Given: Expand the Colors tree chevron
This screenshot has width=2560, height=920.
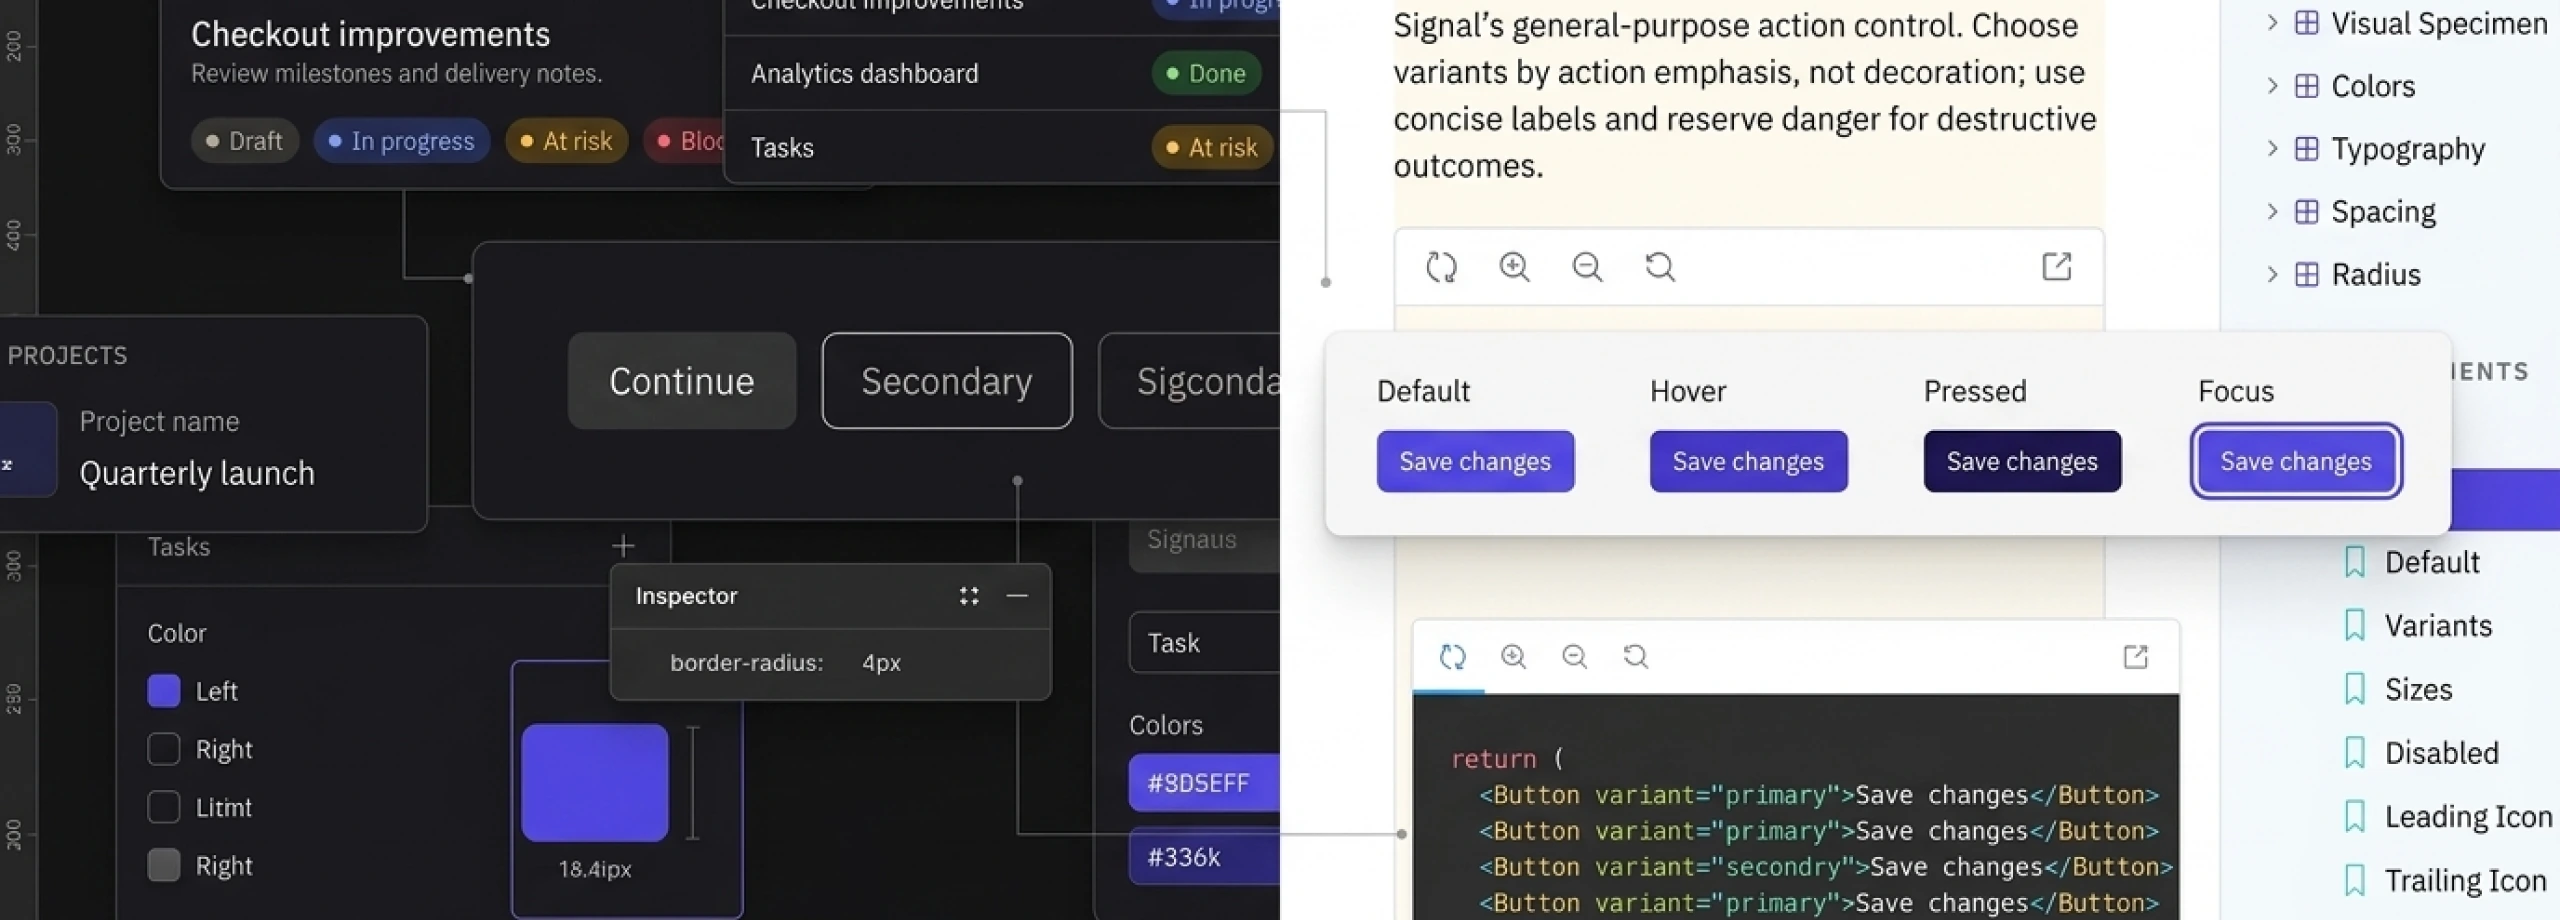Looking at the screenshot, I should pyautogui.click(x=2272, y=86).
